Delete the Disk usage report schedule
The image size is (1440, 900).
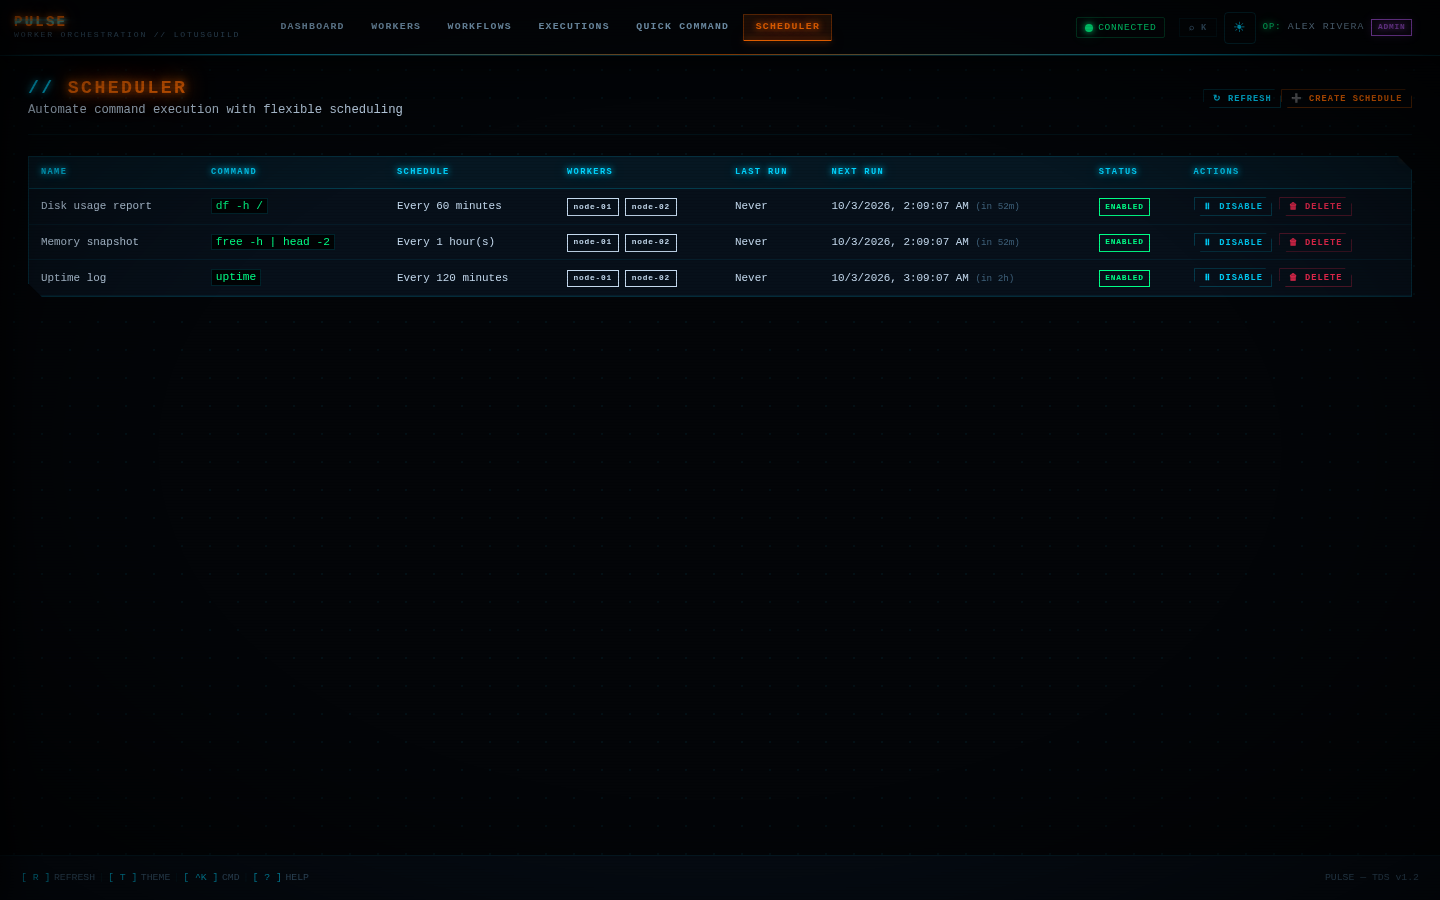point(1315,207)
